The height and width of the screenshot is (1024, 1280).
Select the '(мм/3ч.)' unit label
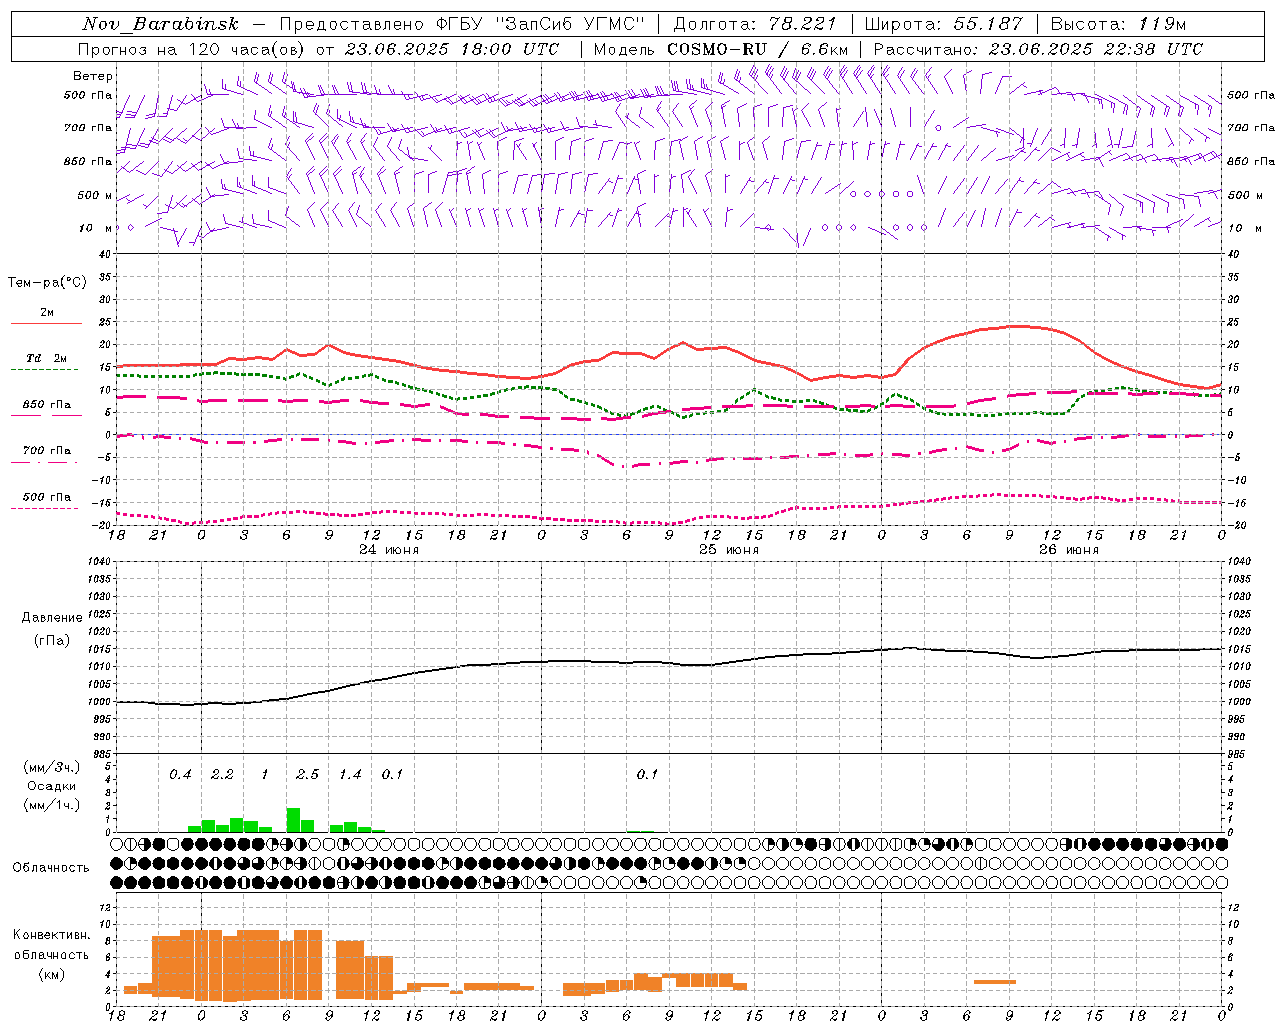click(52, 767)
